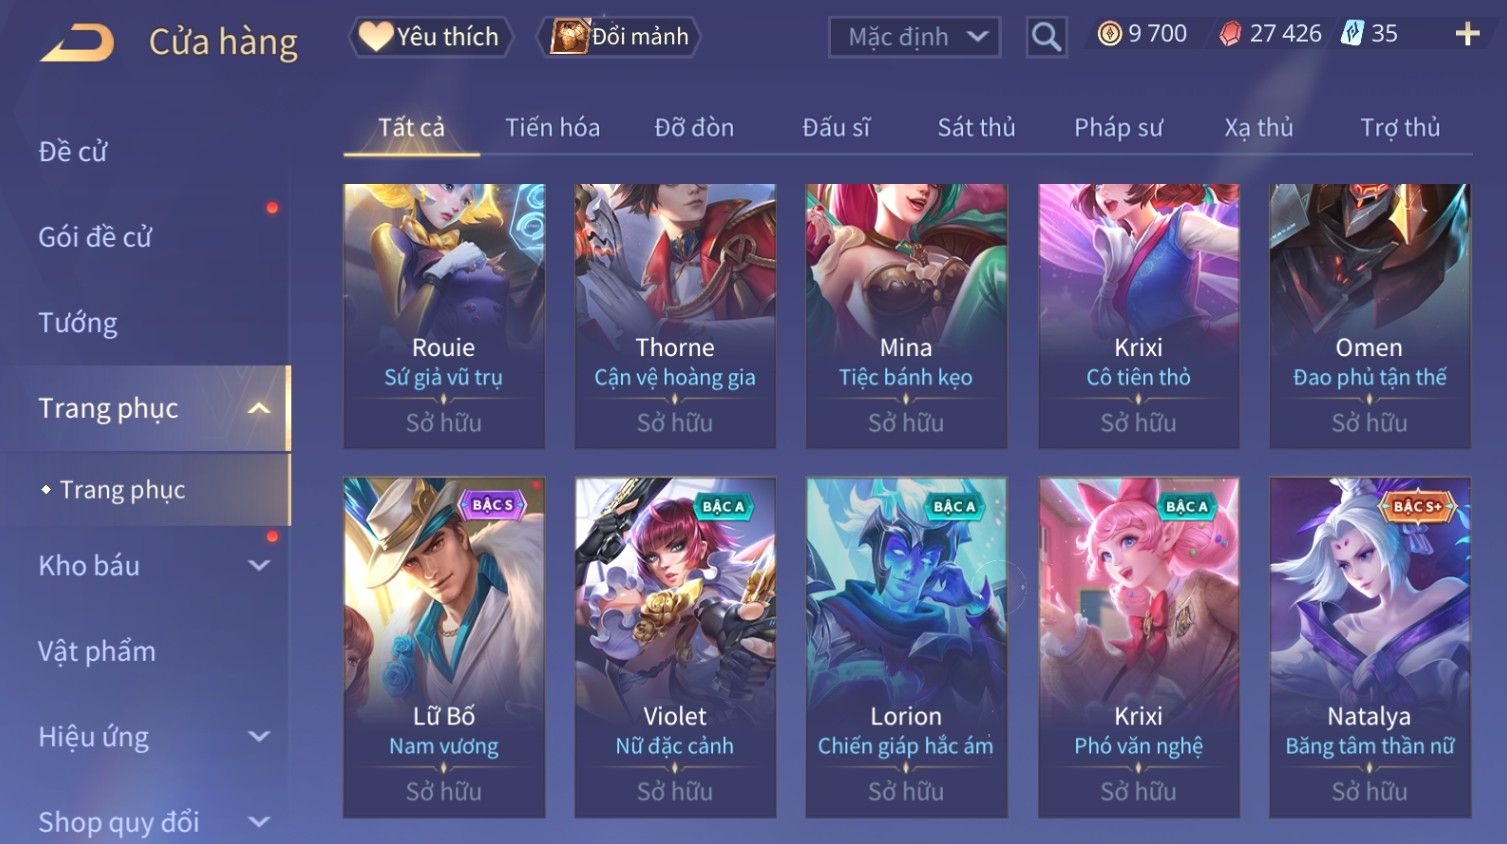Open Yêu thích heart favorites
The height and width of the screenshot is (844, 1507).
[432, 37]
